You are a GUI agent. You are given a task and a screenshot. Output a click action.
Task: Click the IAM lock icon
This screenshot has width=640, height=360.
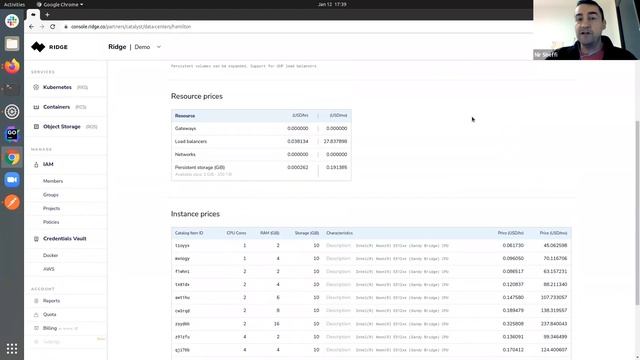[36, 164]
